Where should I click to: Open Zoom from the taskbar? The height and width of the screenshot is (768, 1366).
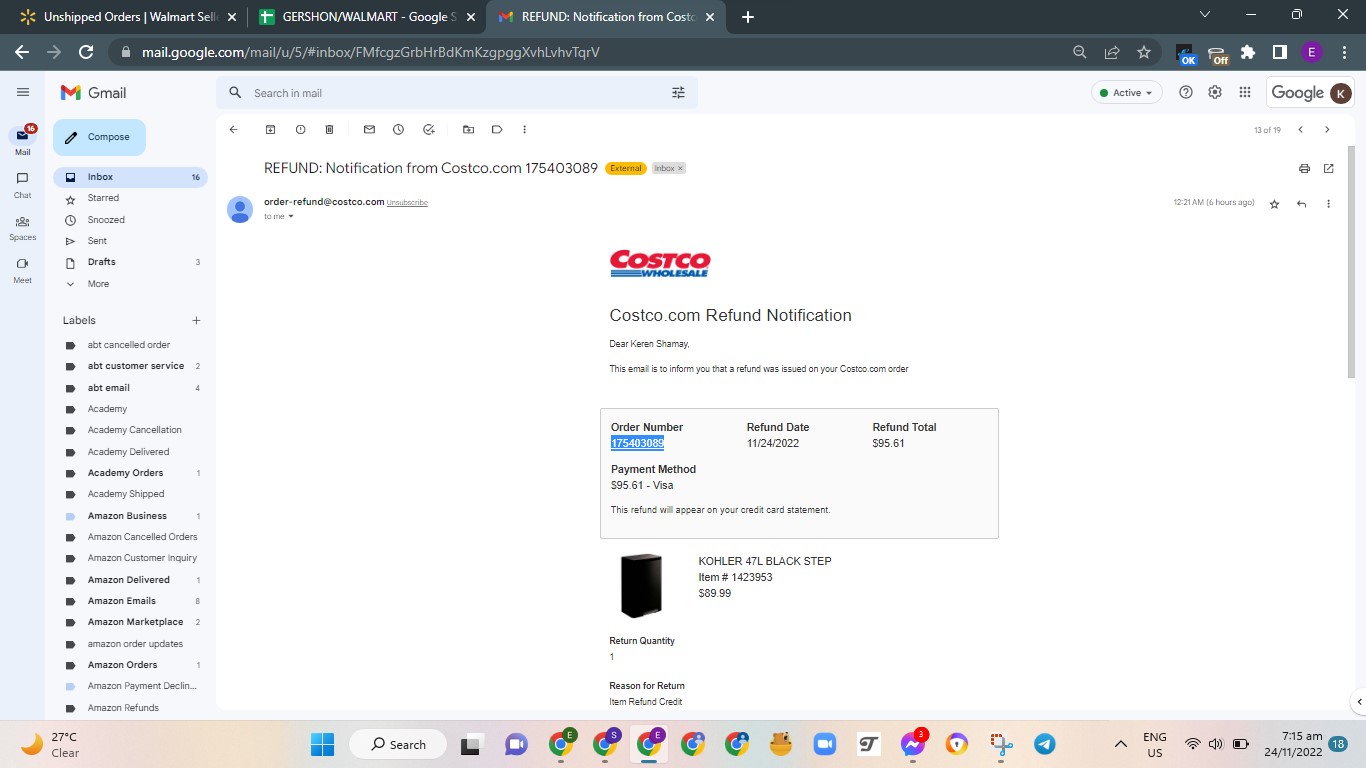(825, 744)
